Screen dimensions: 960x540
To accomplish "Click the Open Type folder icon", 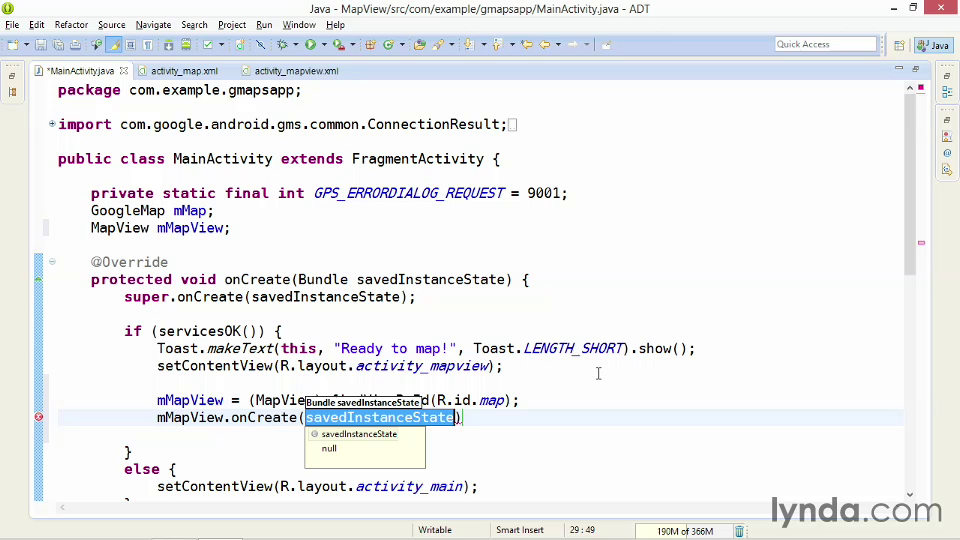I will pos(419,45).
